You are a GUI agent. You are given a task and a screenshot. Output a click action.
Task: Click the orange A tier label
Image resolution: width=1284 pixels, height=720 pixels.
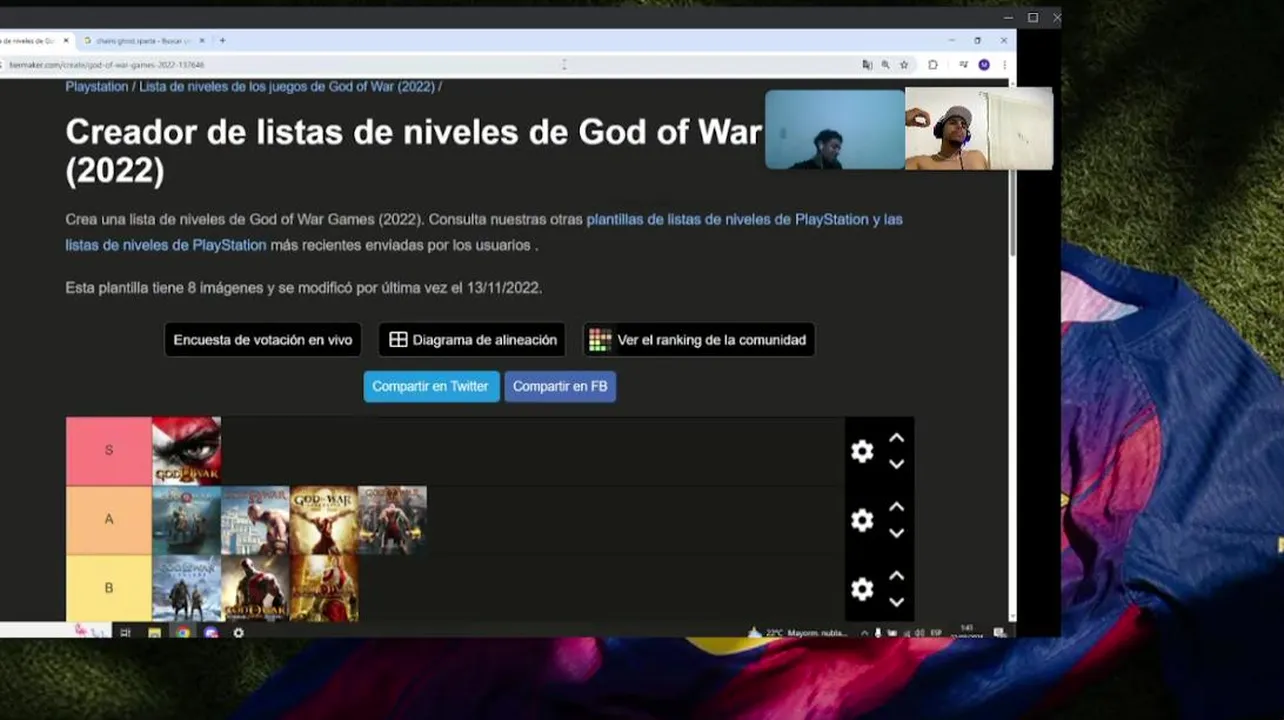109,520
